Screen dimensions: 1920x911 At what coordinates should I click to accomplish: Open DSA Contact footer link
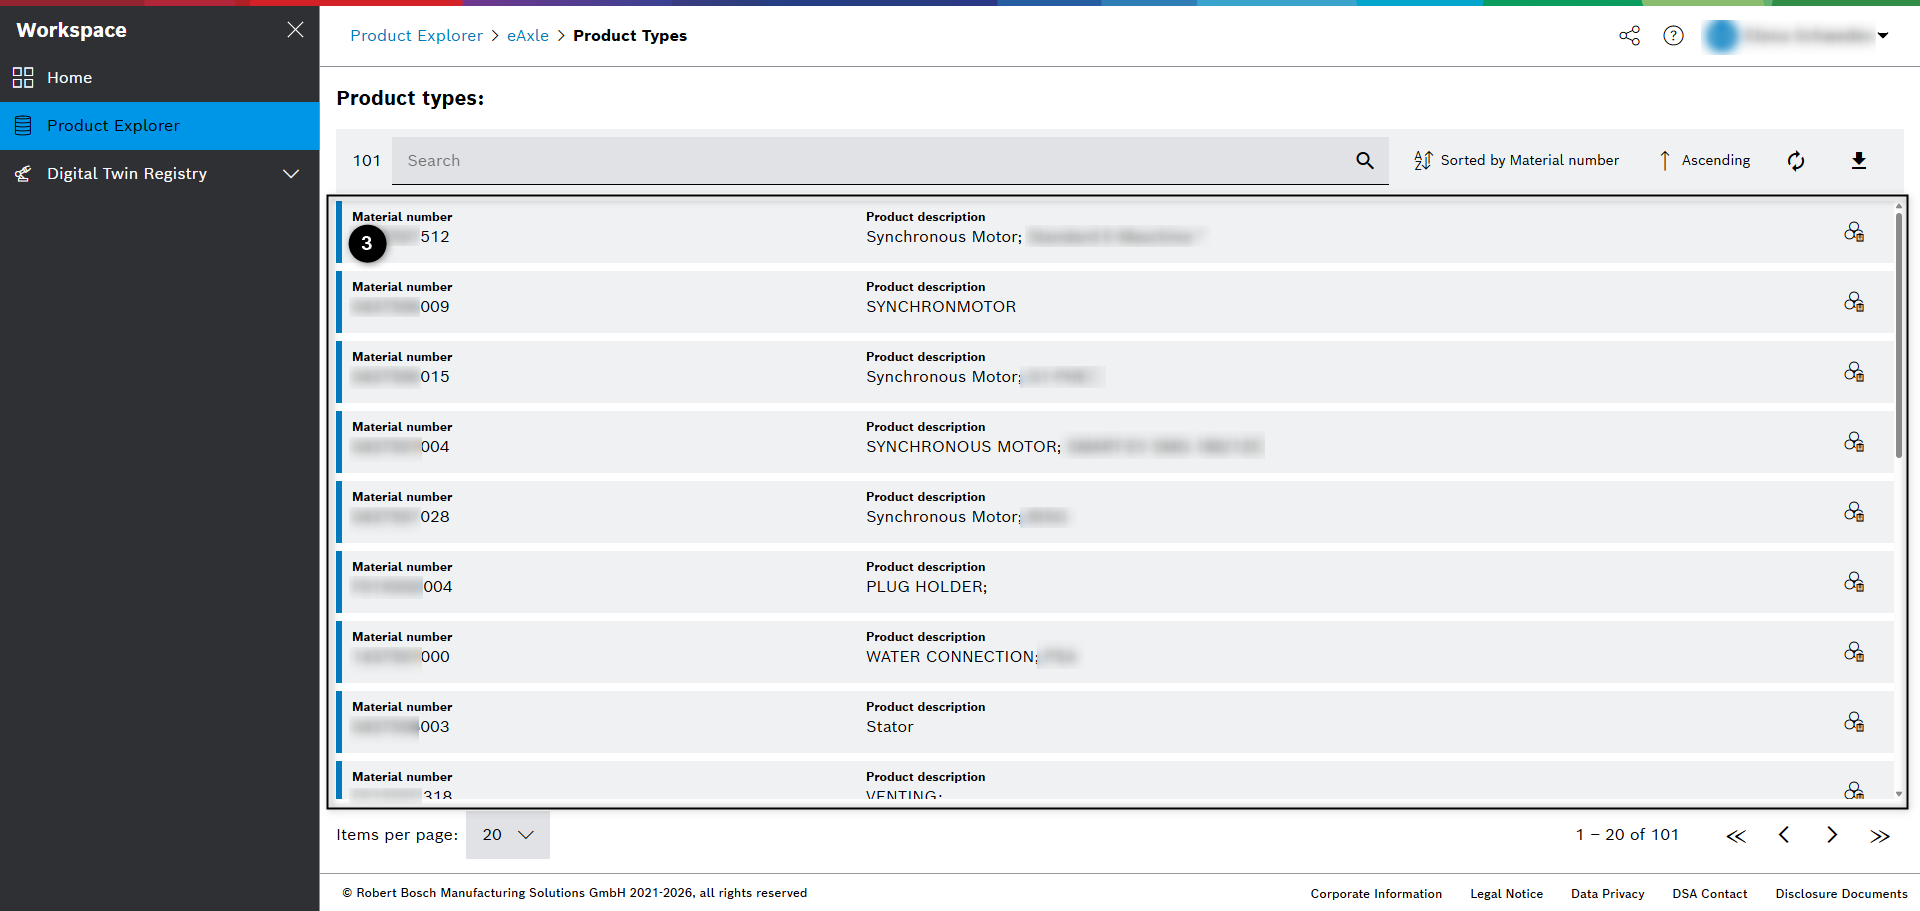point(1710,894)
